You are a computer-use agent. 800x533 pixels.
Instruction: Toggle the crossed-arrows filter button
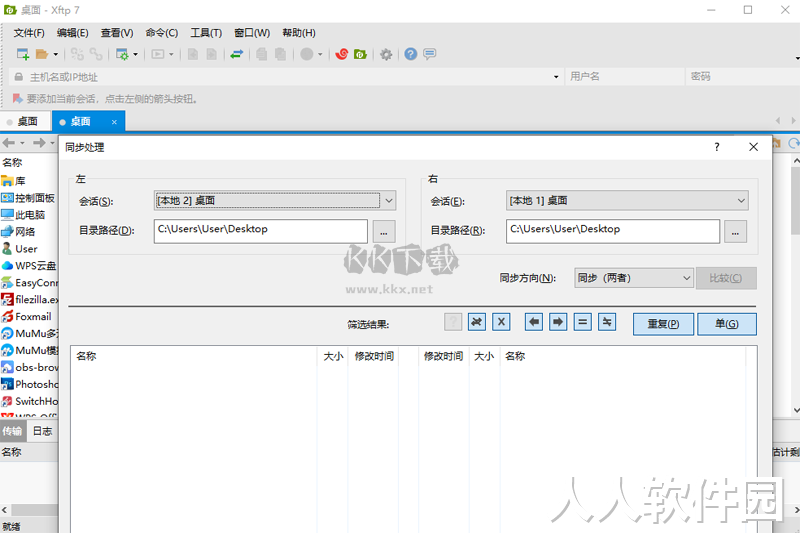477,322
